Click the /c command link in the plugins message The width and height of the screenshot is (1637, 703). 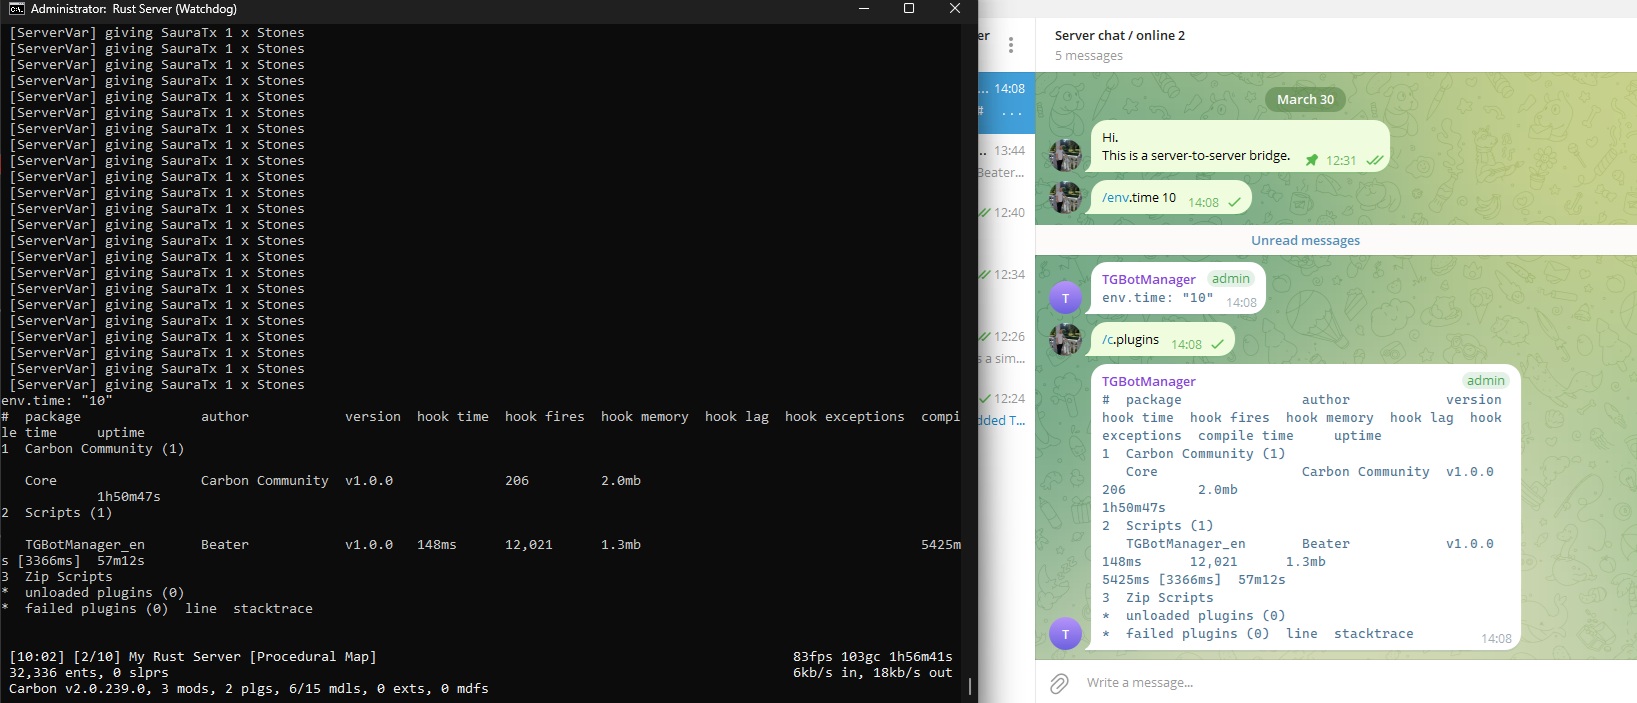click(1108, 340)
